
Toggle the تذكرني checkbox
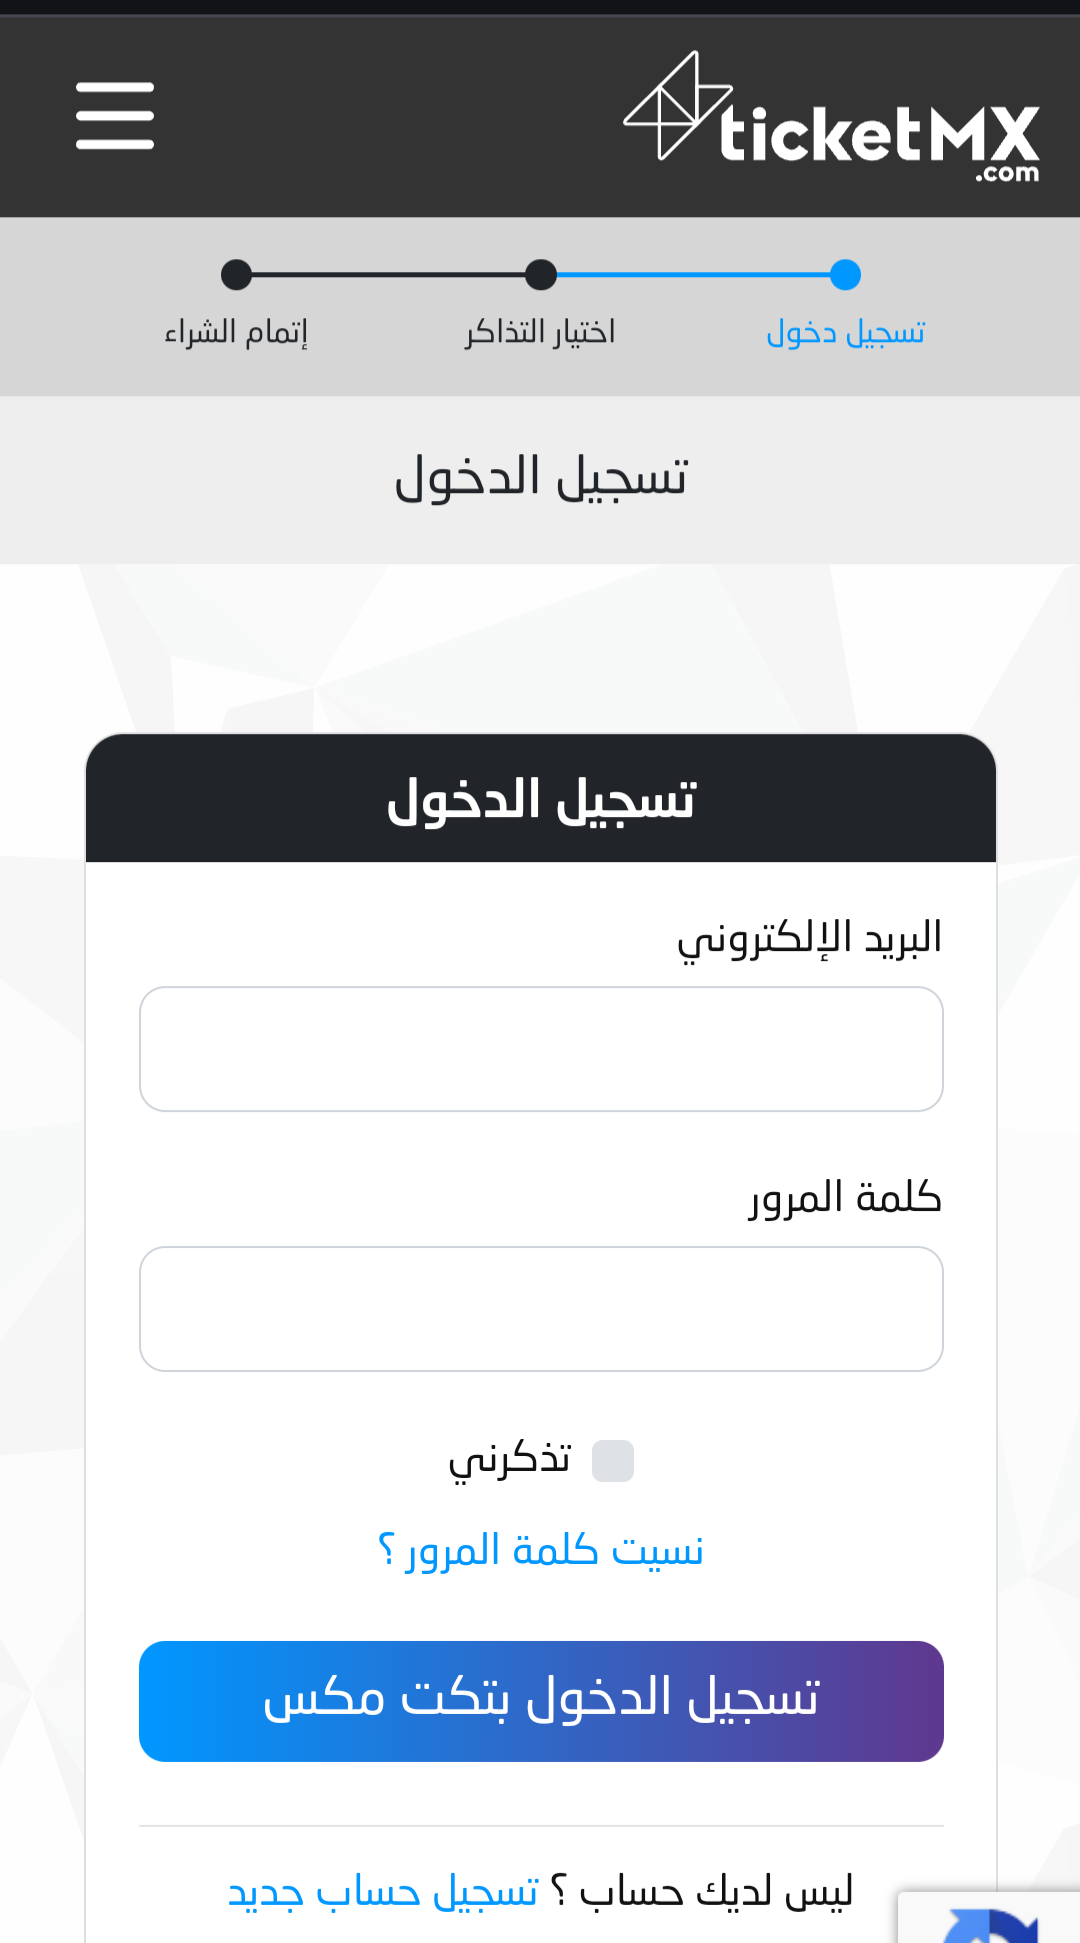613,1461
